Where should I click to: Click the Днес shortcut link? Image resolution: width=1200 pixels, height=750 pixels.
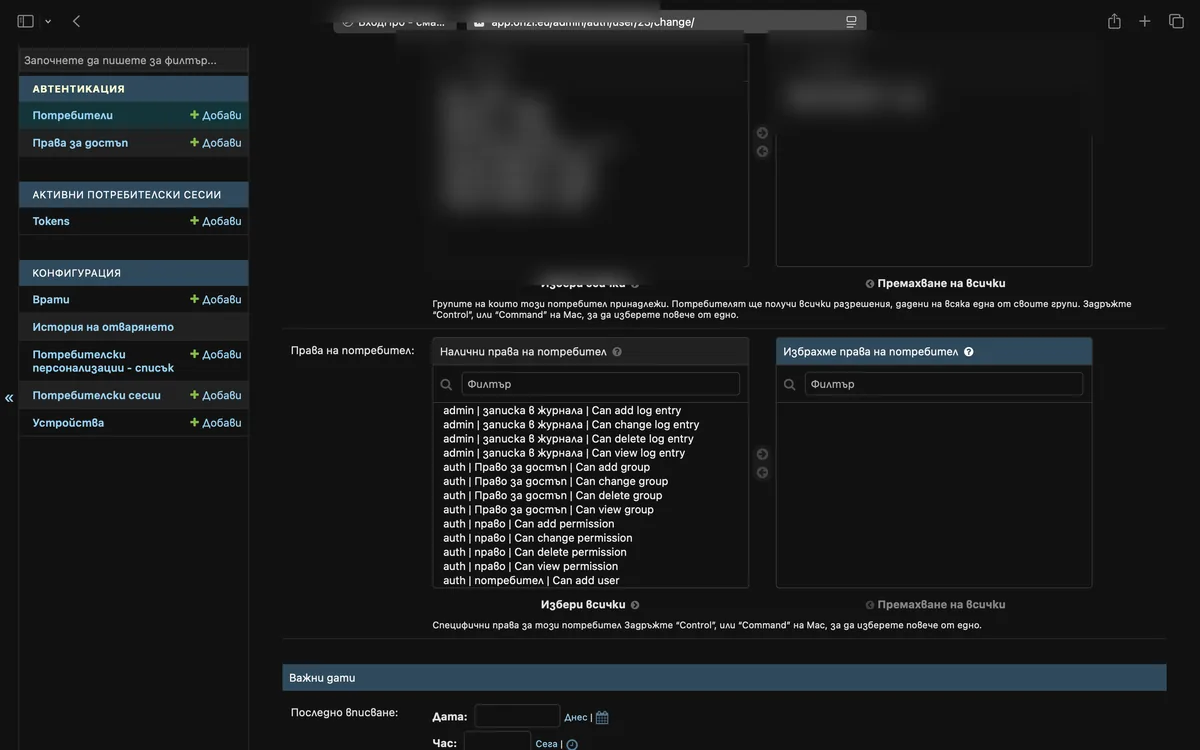(x=576, y=717)
